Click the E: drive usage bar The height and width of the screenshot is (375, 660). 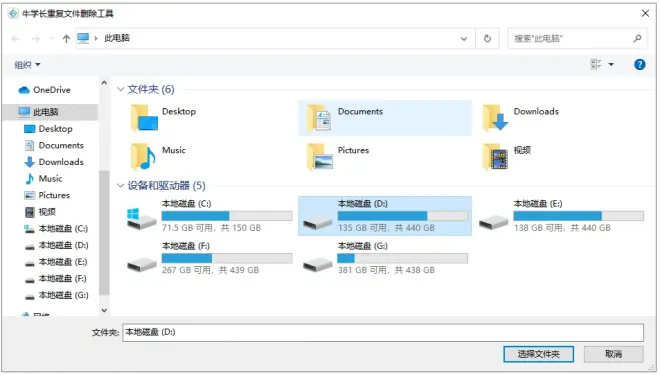578,216
